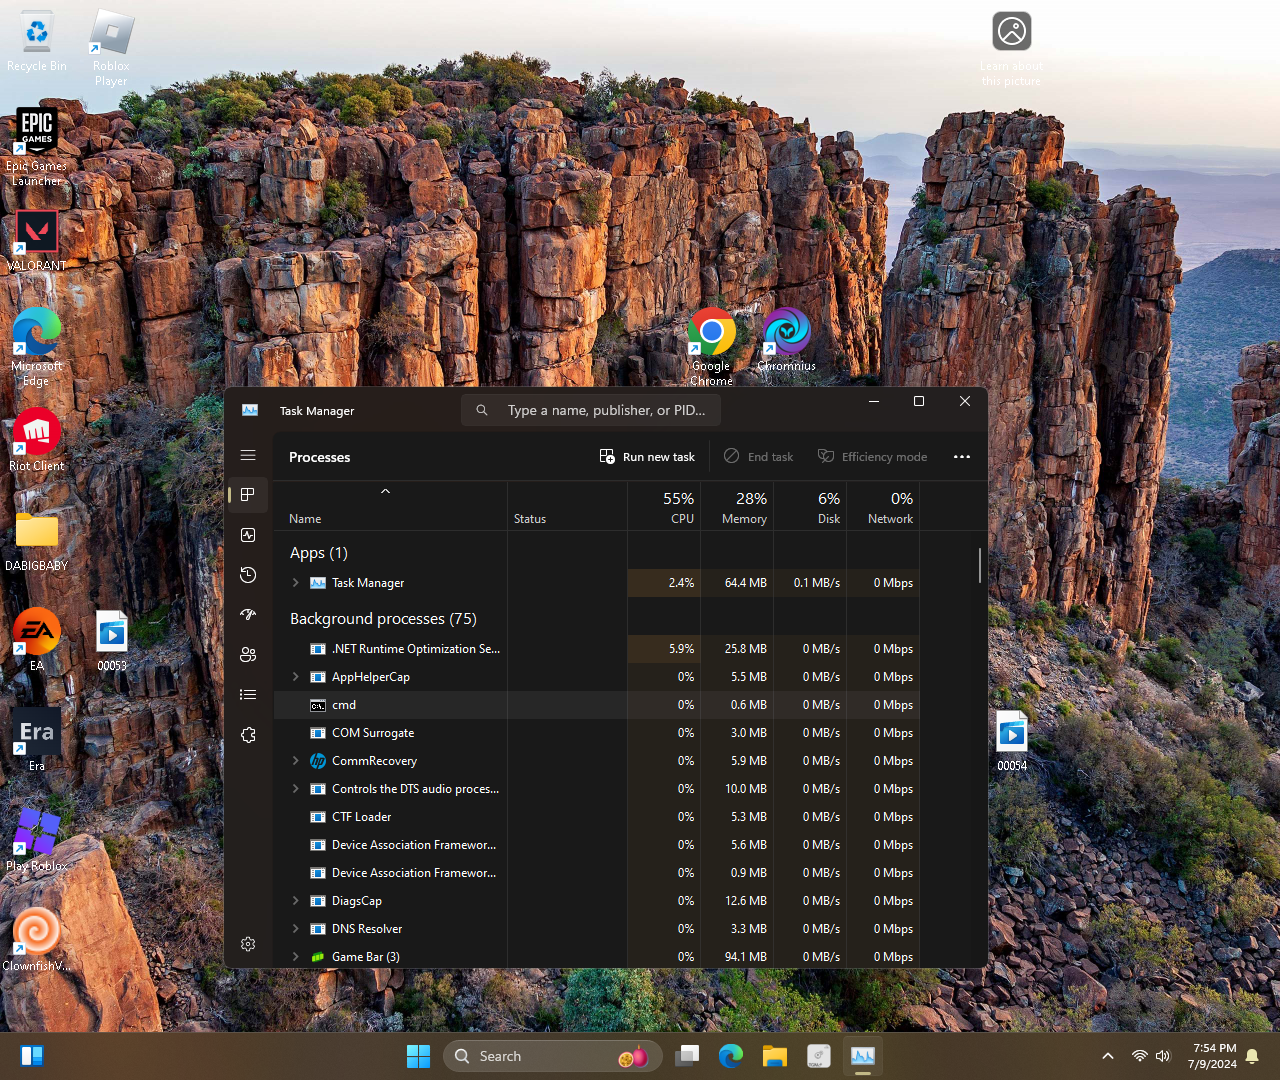Open File Explorer from the taskbar
The height and width of the screenshot is (1080, 1280).
(775, 1056)
